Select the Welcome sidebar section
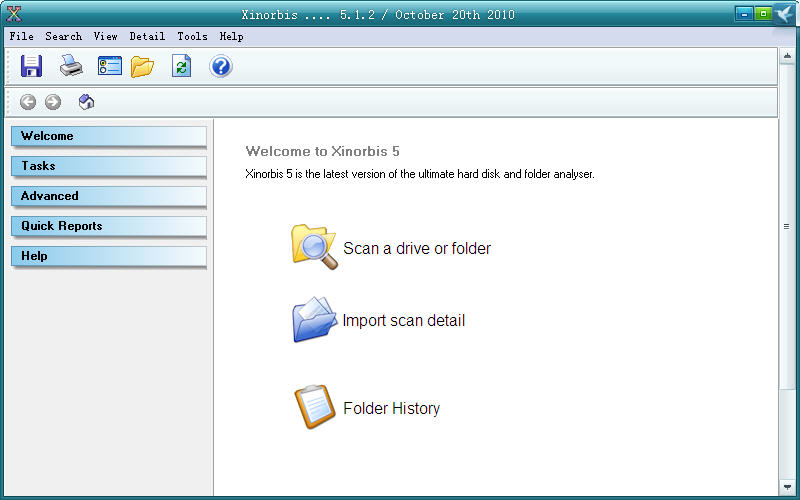The image size is (800, 500). coord(108,136)
